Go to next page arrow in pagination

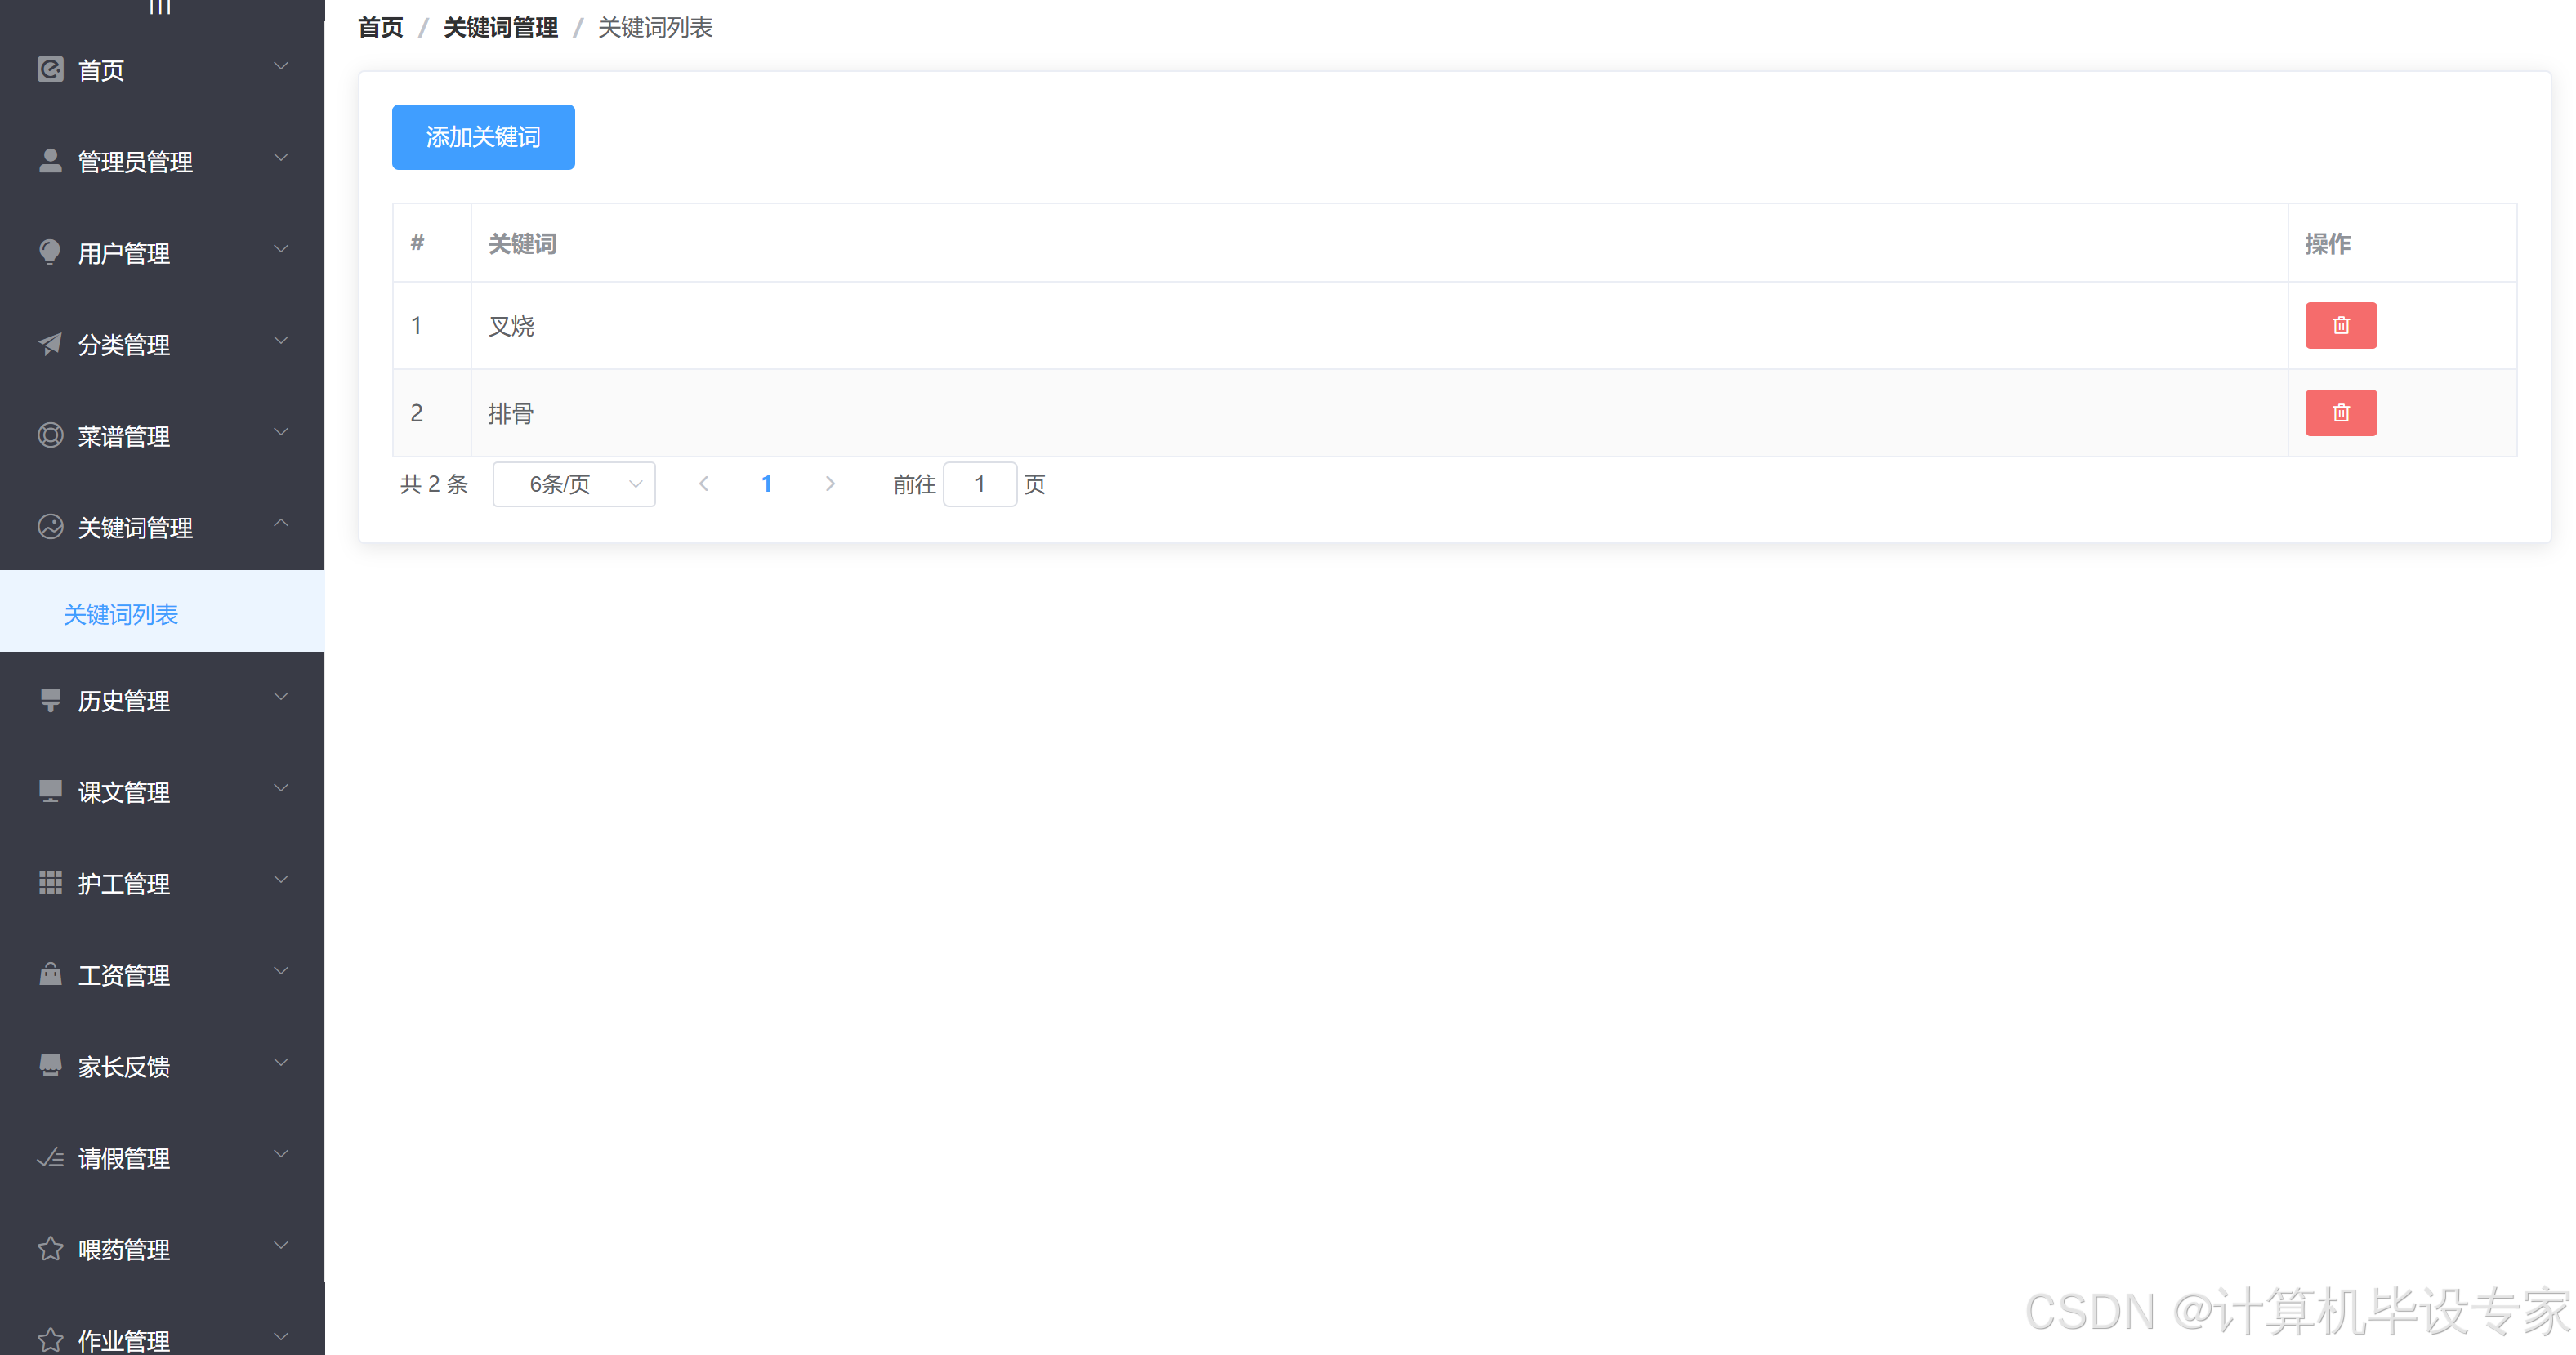click(x=829, y=484)
